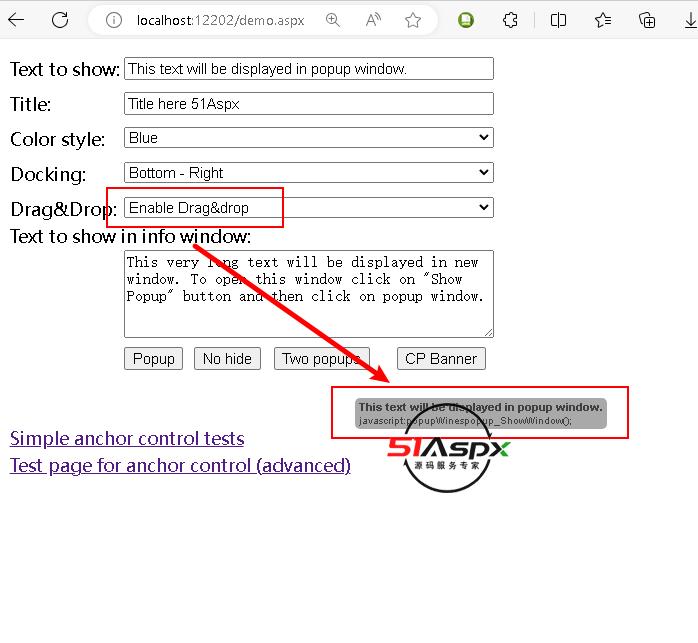Open 'Simple anchor control tests' link

(127, 439)
